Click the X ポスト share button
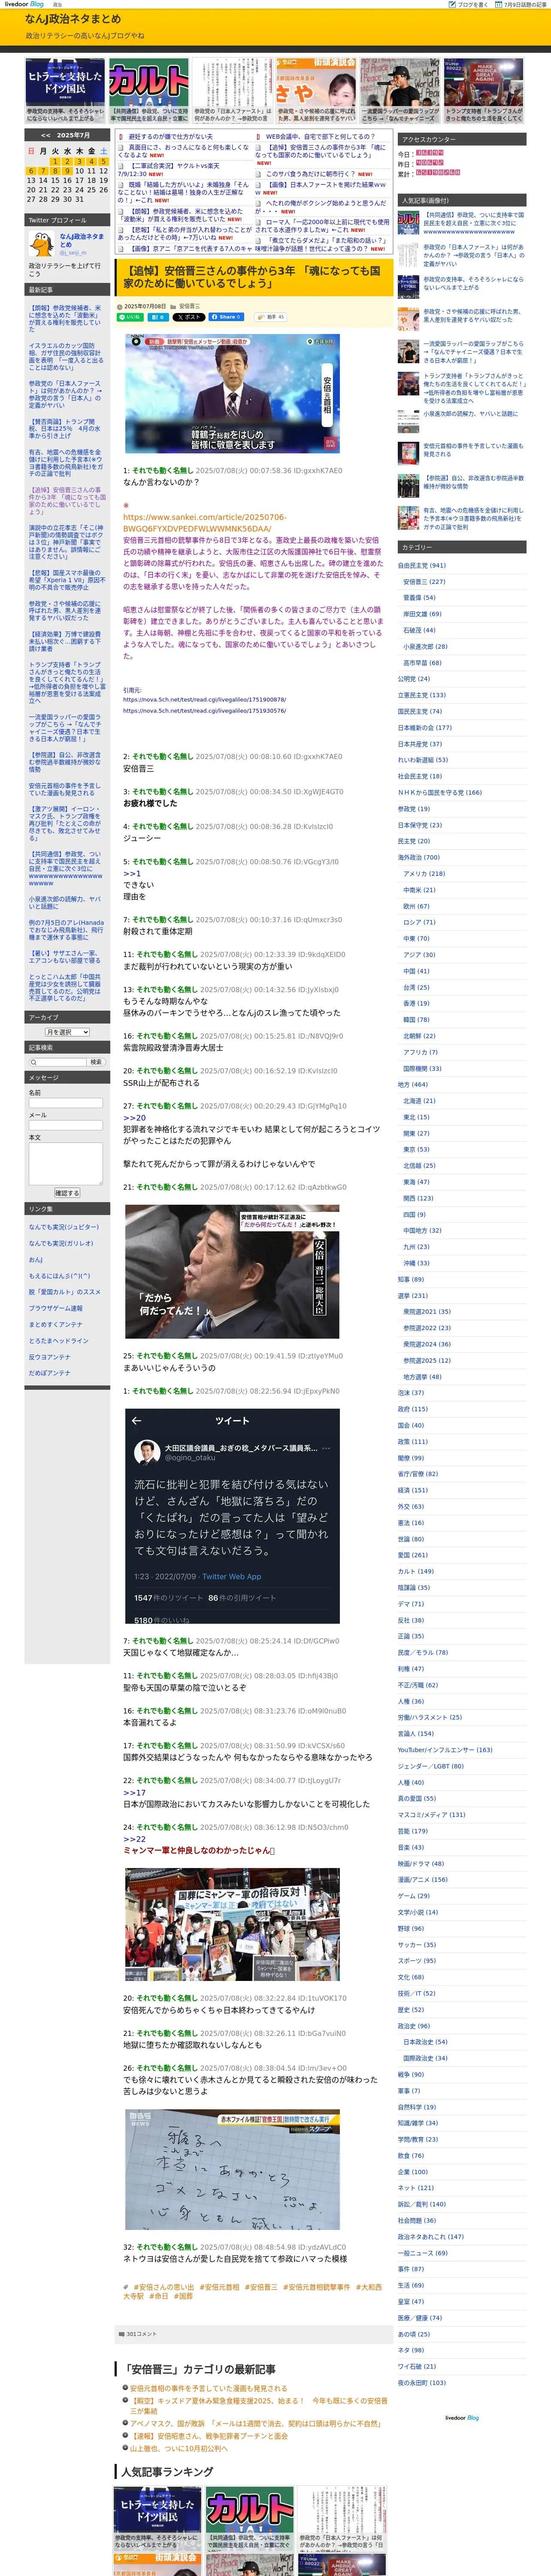Image resolution: width=551 pixels, height=2576 pixels. point(189,317)
